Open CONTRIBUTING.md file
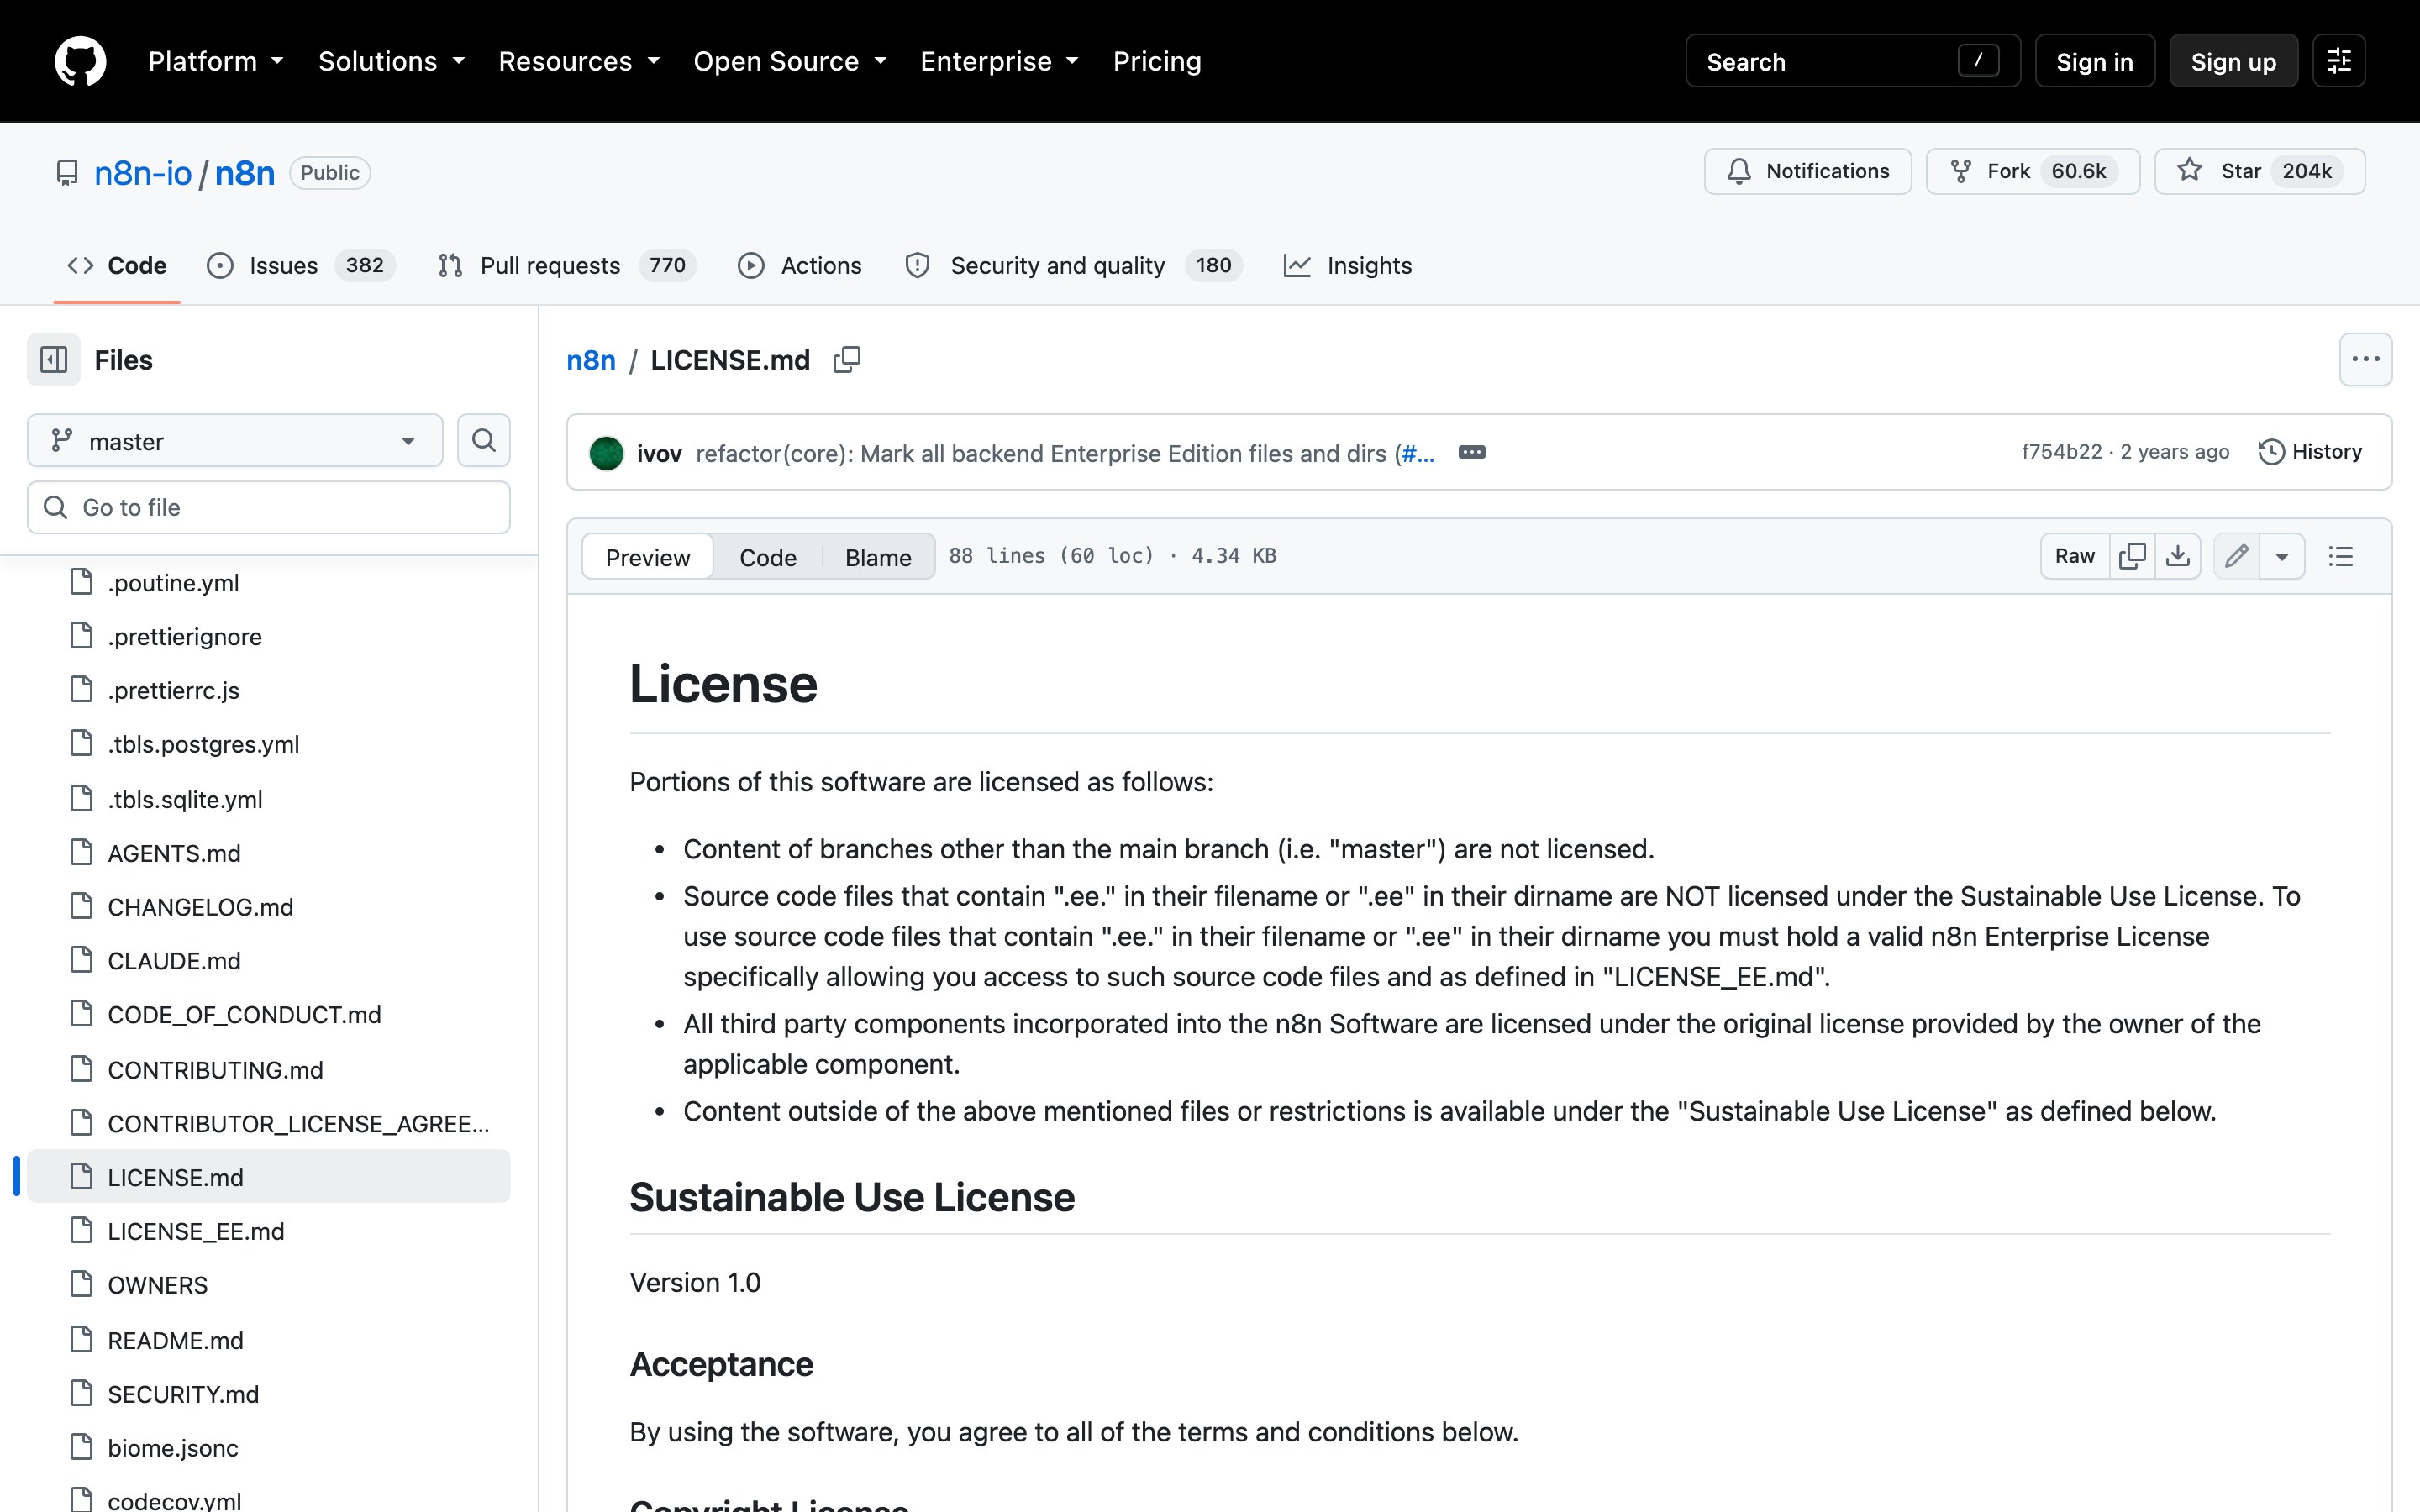The width and height of the screenshot is (2420, 1512). coord(269,1069)
